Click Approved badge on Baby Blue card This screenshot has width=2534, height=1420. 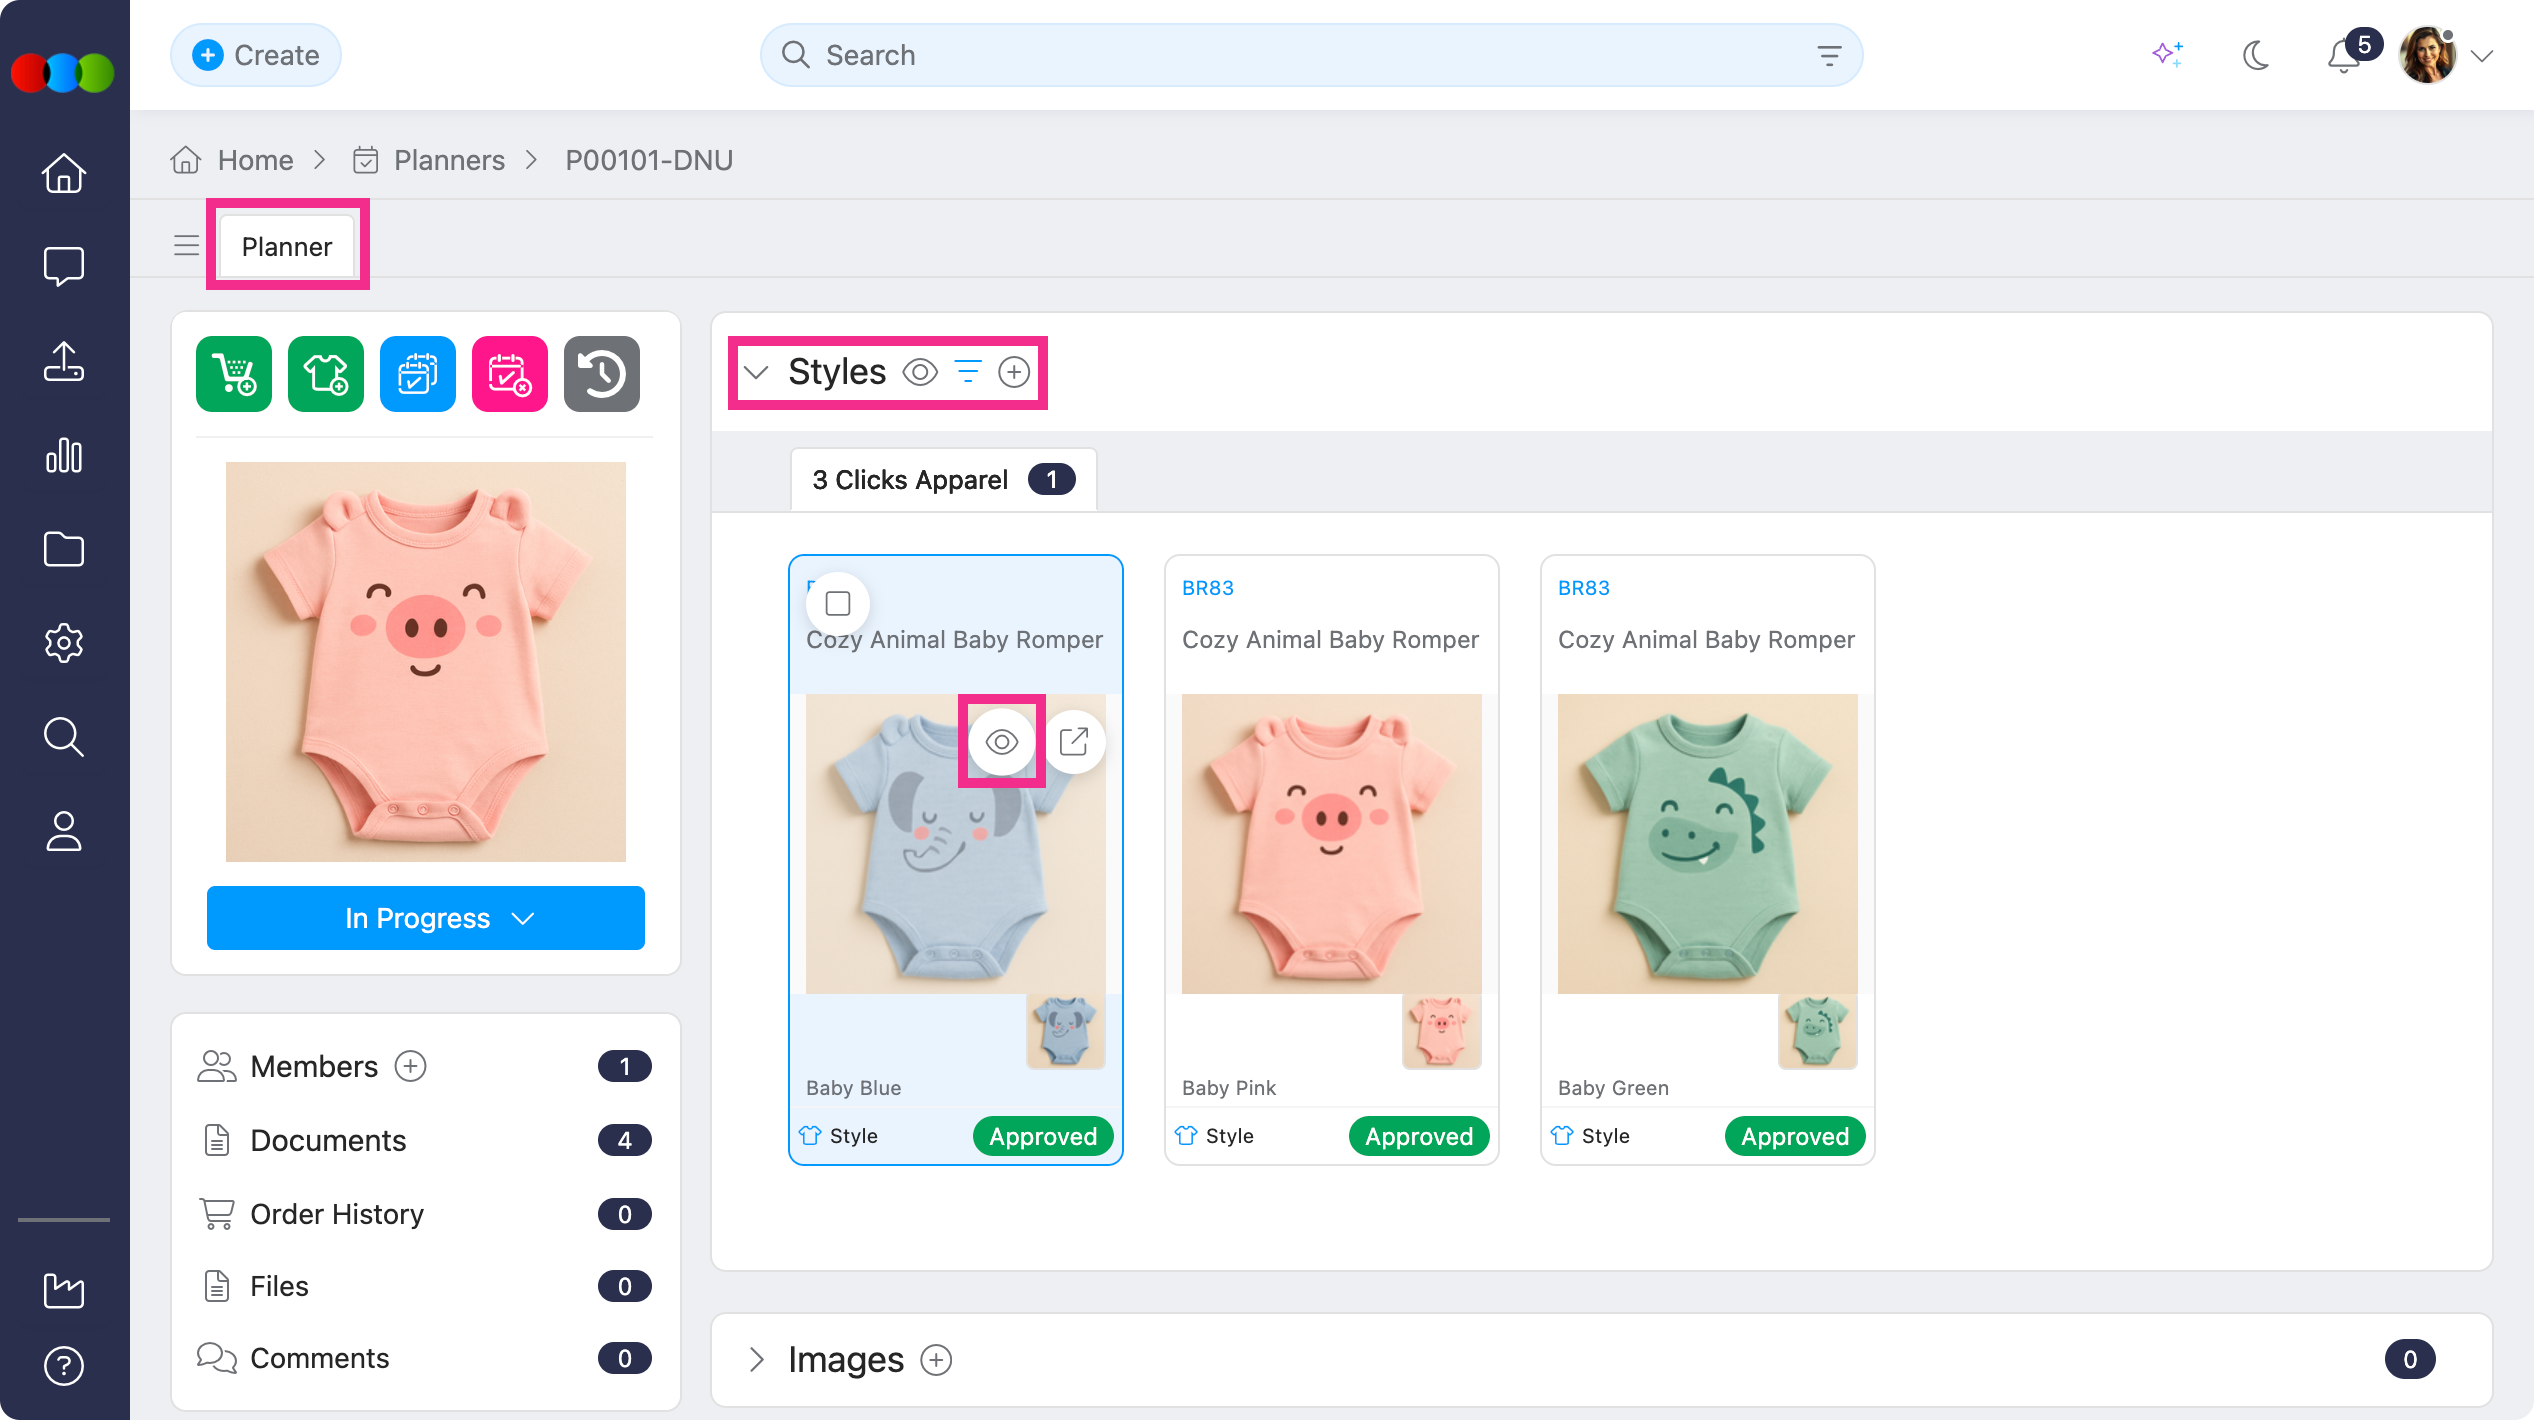tap(1043, 1136)
